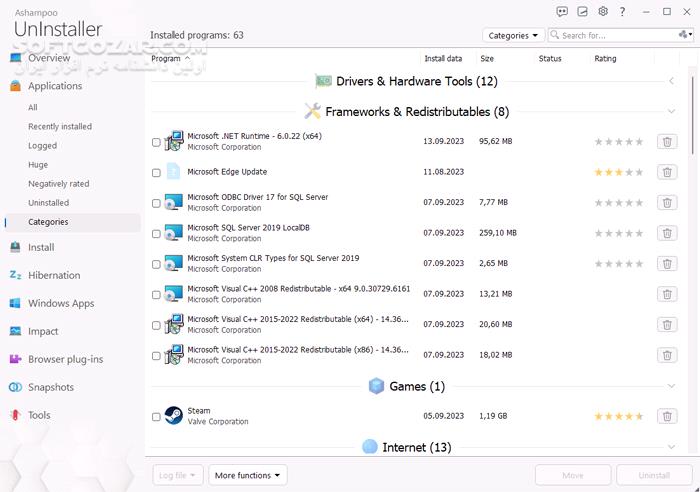The image size is (700, 492).
Task: Open the Log file dropdown
Action: tap(178, 475)
